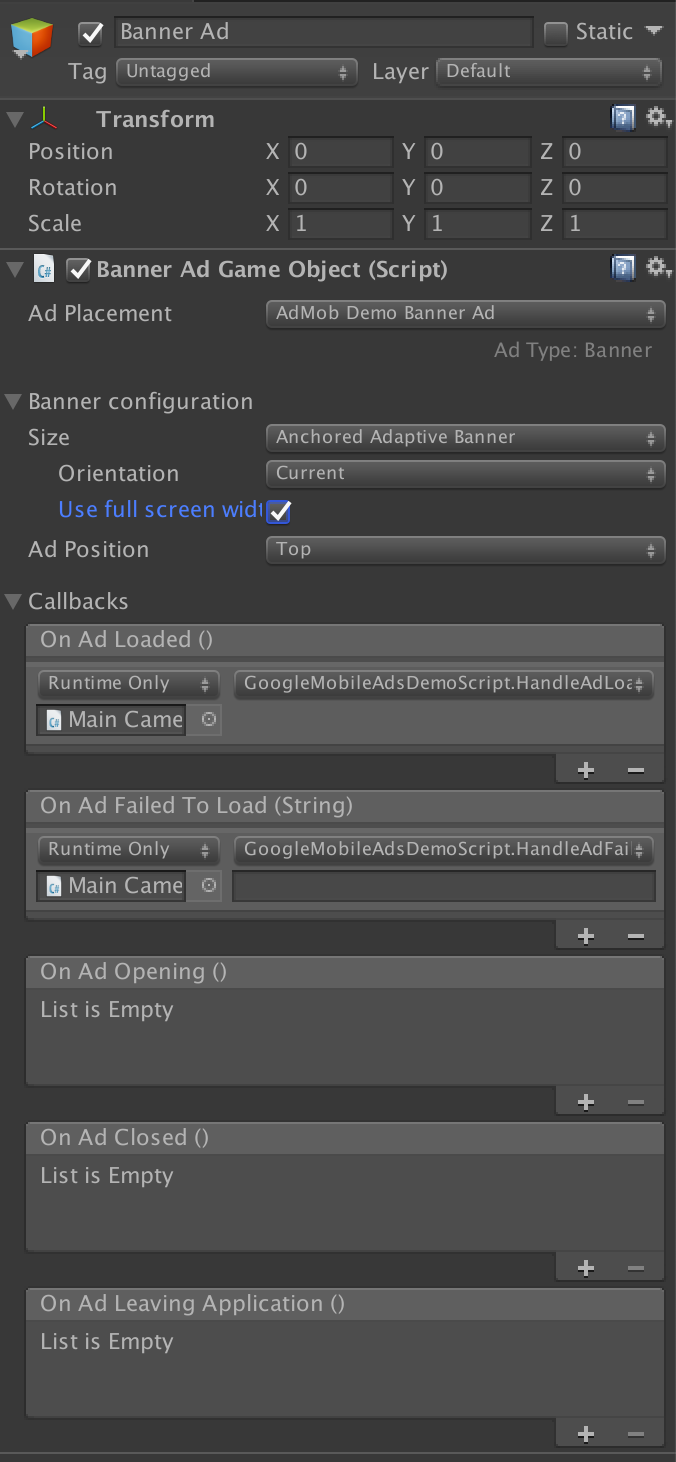Viewport: 676px width, 1462px height.
Task: Click Position Z field
Action: (x=614, y=152)
